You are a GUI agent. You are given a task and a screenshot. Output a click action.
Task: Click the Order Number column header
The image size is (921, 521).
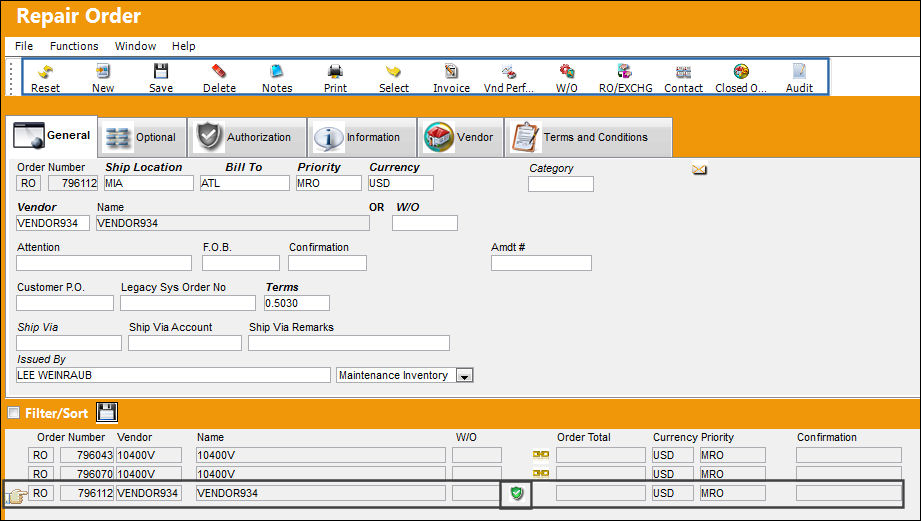pyautogui.click(x=70, y=438)
